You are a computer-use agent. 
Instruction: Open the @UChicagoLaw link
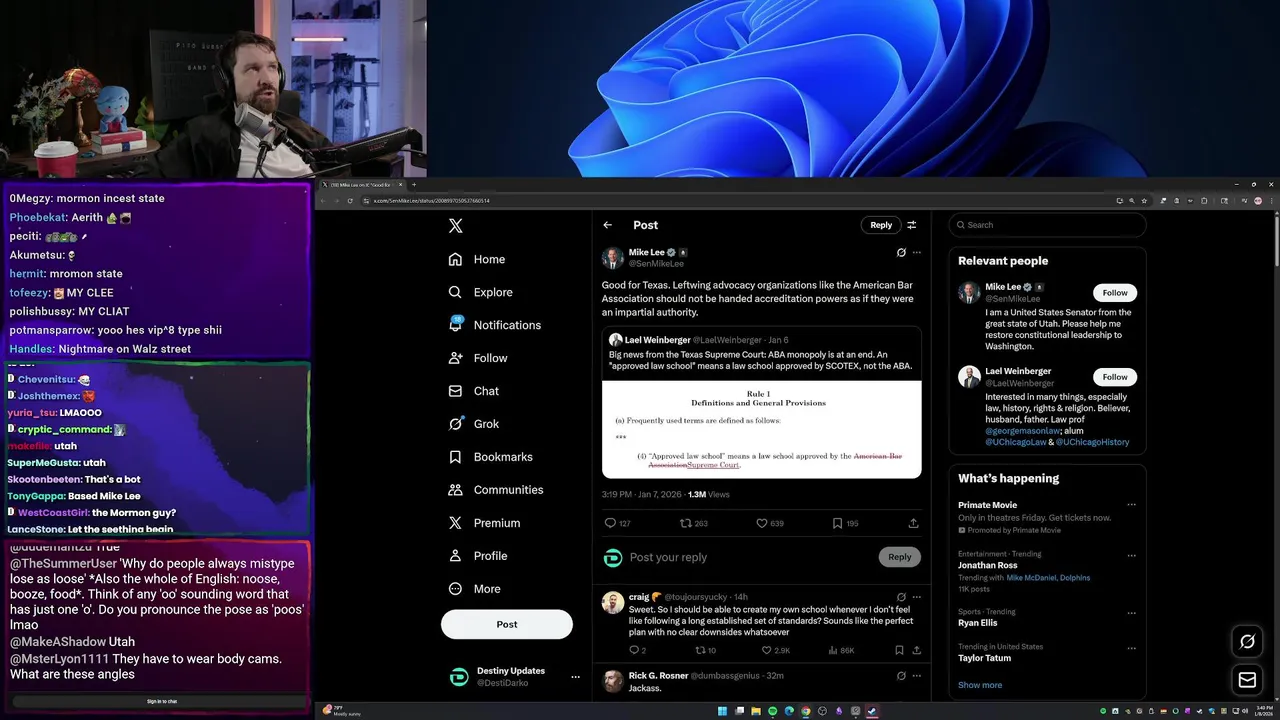[1016, 442]
